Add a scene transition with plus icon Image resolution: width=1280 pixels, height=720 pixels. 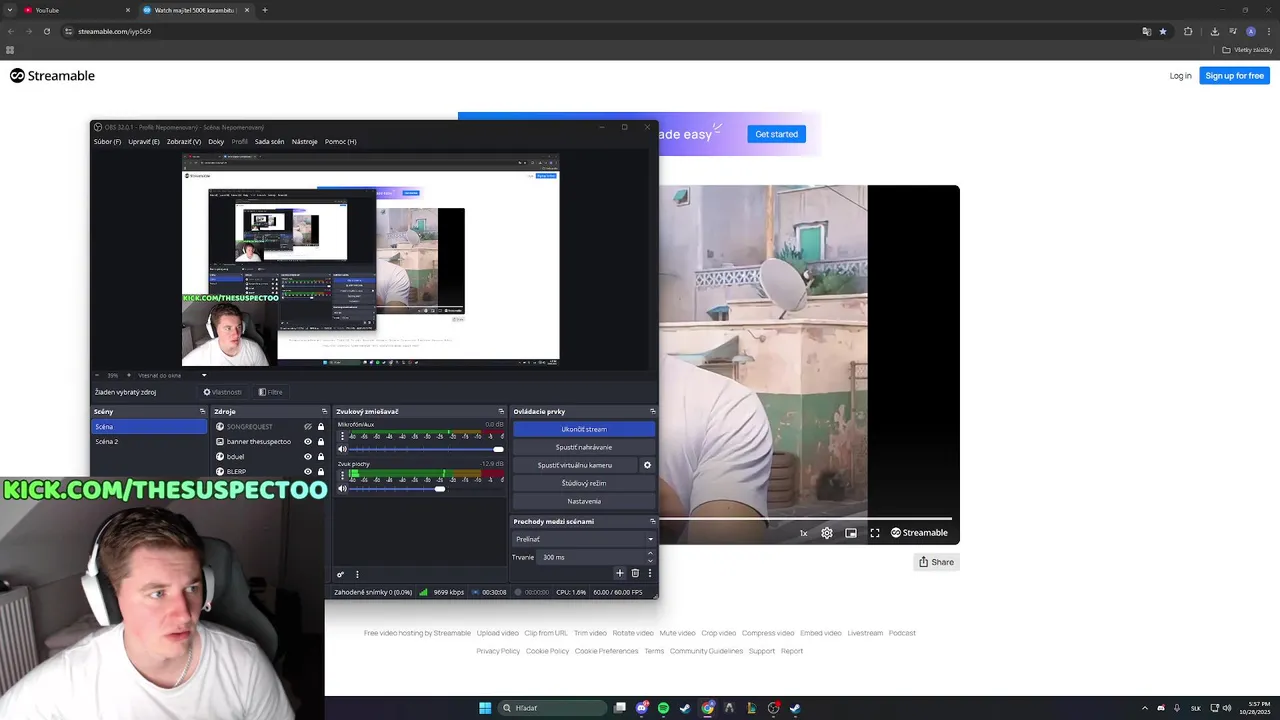(619, 573)
